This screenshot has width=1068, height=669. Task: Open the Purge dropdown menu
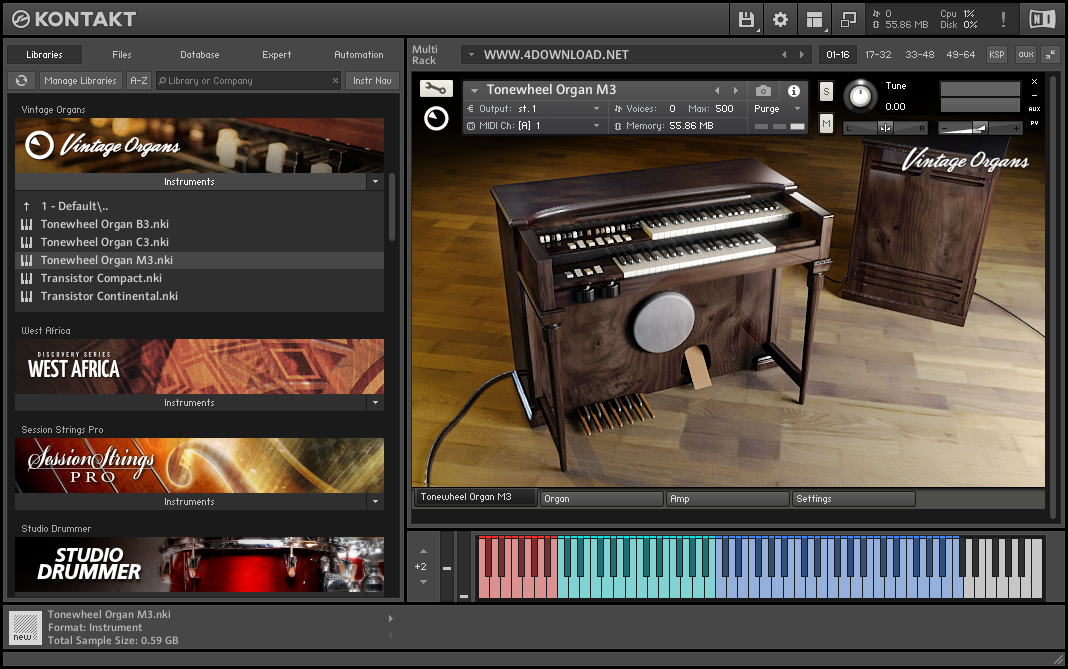(777, 109)
